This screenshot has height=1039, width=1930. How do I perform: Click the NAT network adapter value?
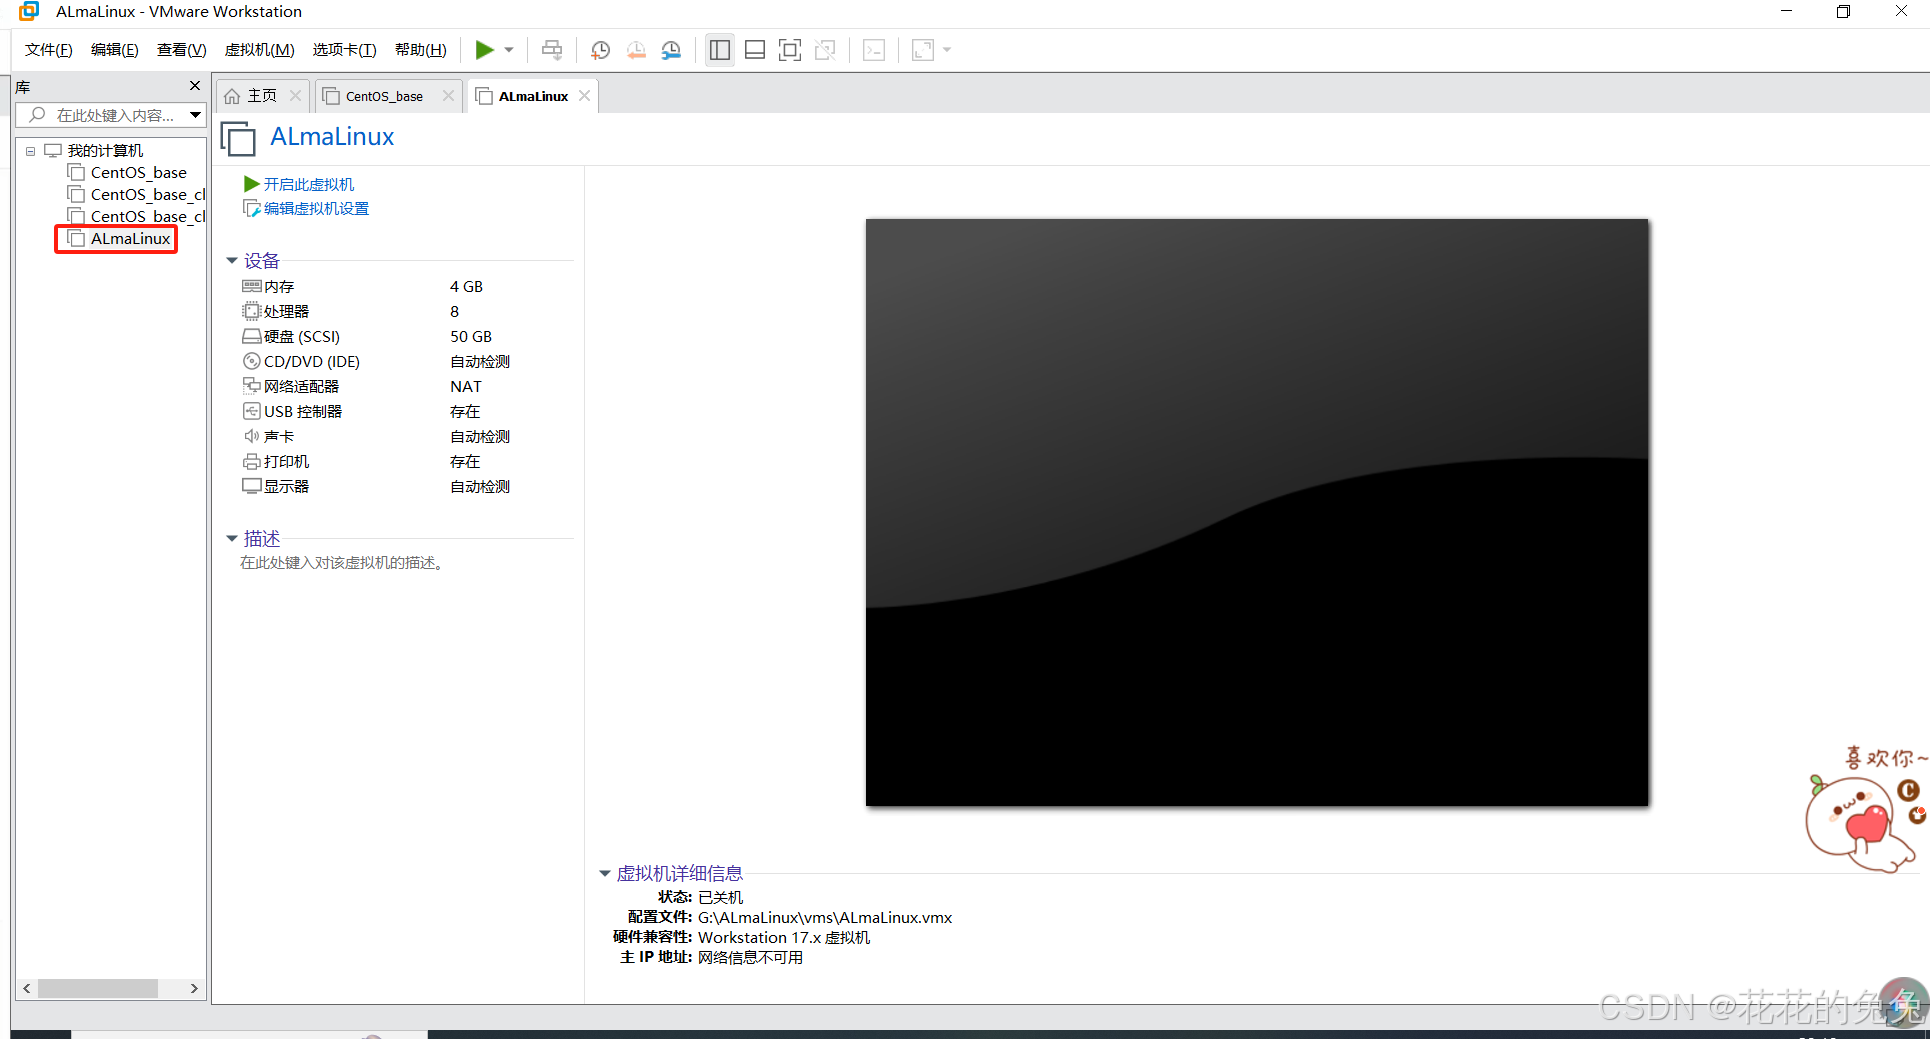pyautogui.click(x=466, y=386)
